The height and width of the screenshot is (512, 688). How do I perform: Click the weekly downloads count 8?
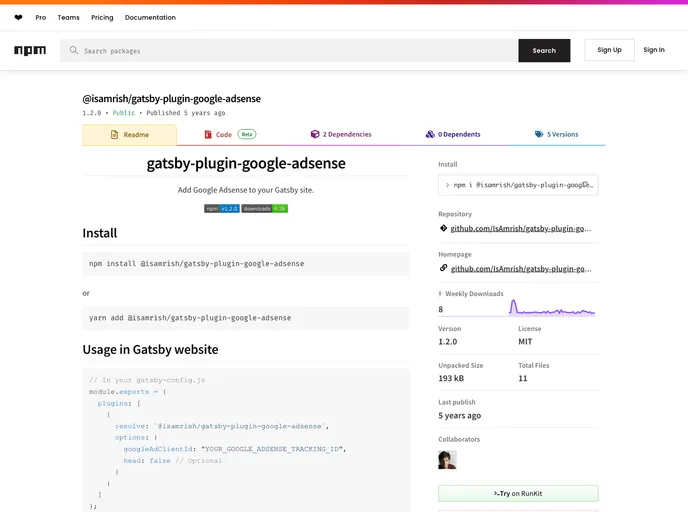point(441,309)
